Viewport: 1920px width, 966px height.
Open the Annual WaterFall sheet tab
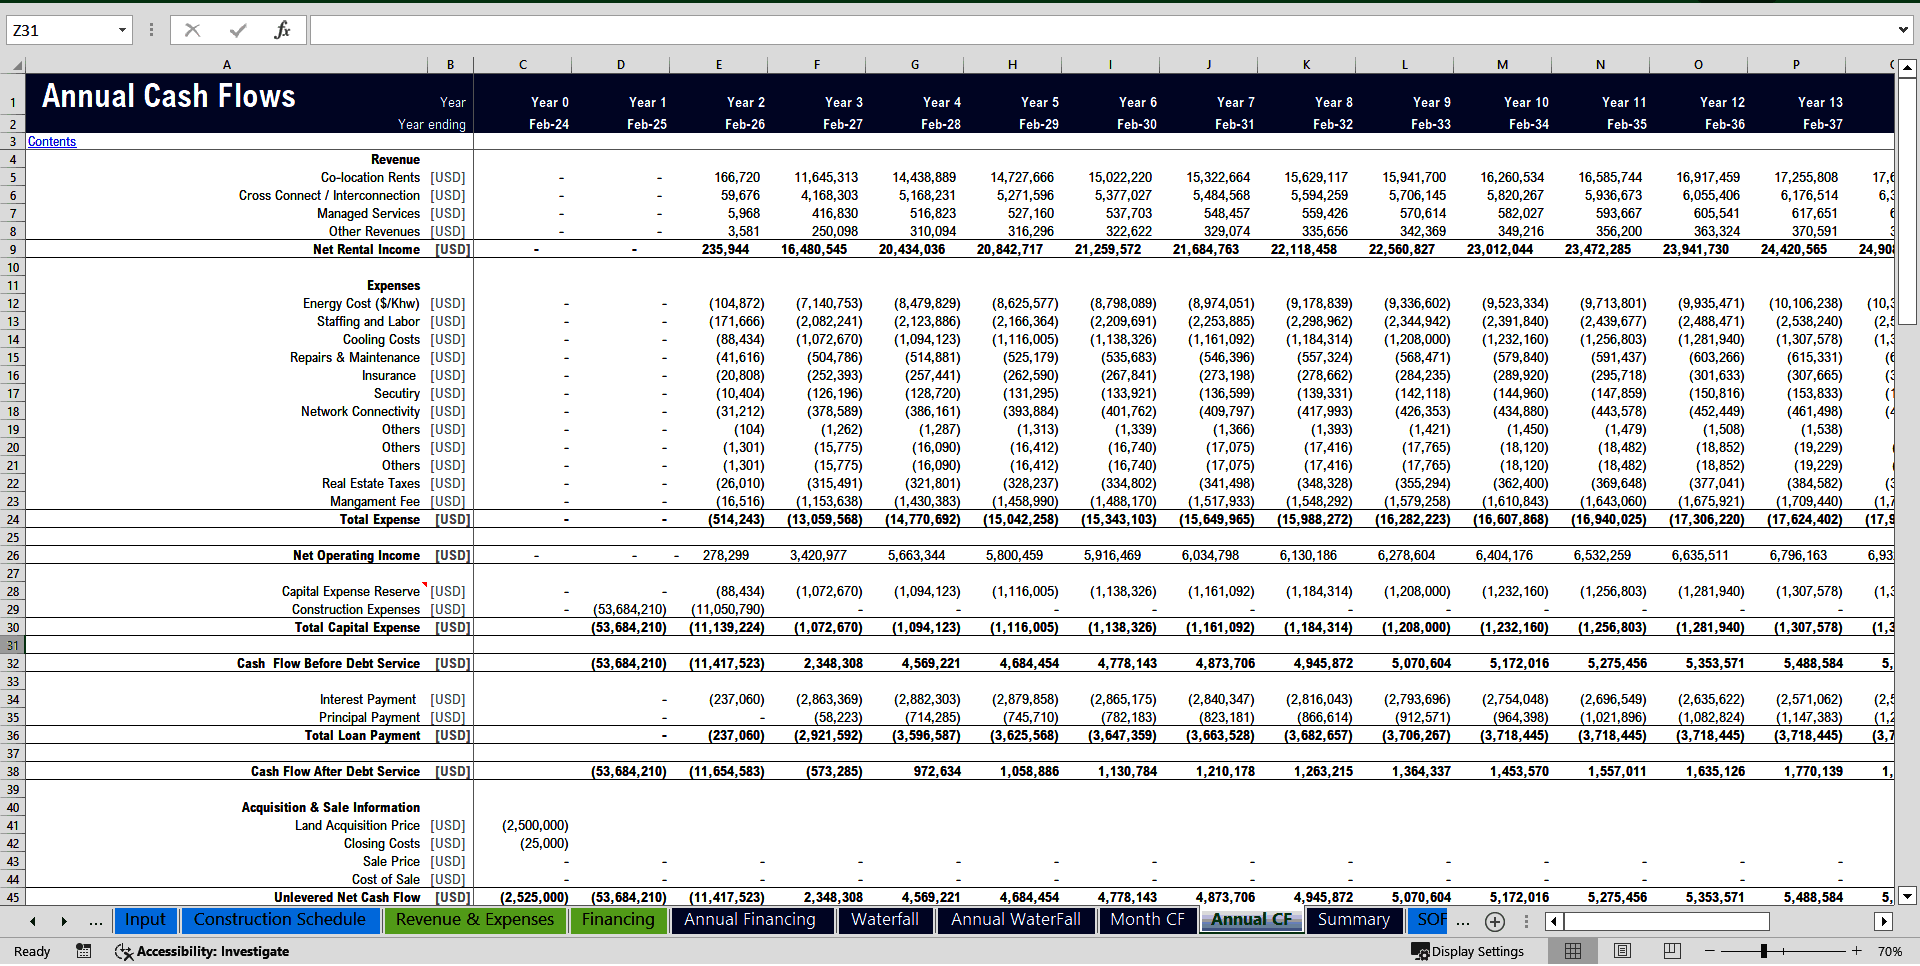pyautogui.click(x=1016, y=920)
